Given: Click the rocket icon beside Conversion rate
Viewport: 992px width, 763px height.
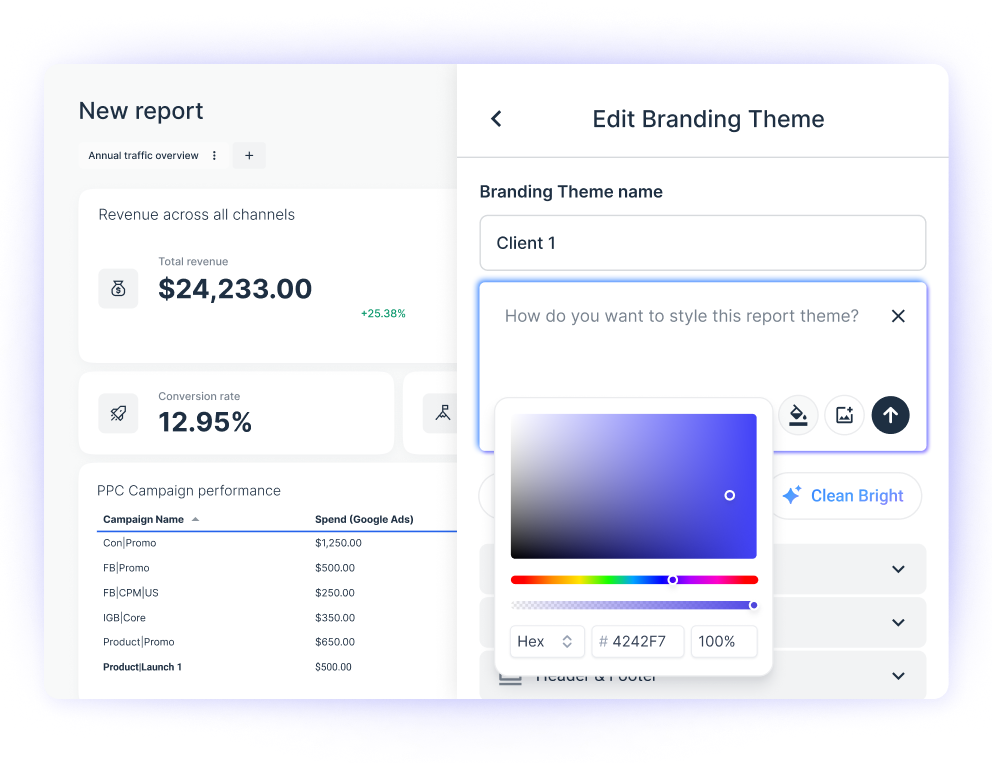Looking at the screenshot, I should coord(118,412).
